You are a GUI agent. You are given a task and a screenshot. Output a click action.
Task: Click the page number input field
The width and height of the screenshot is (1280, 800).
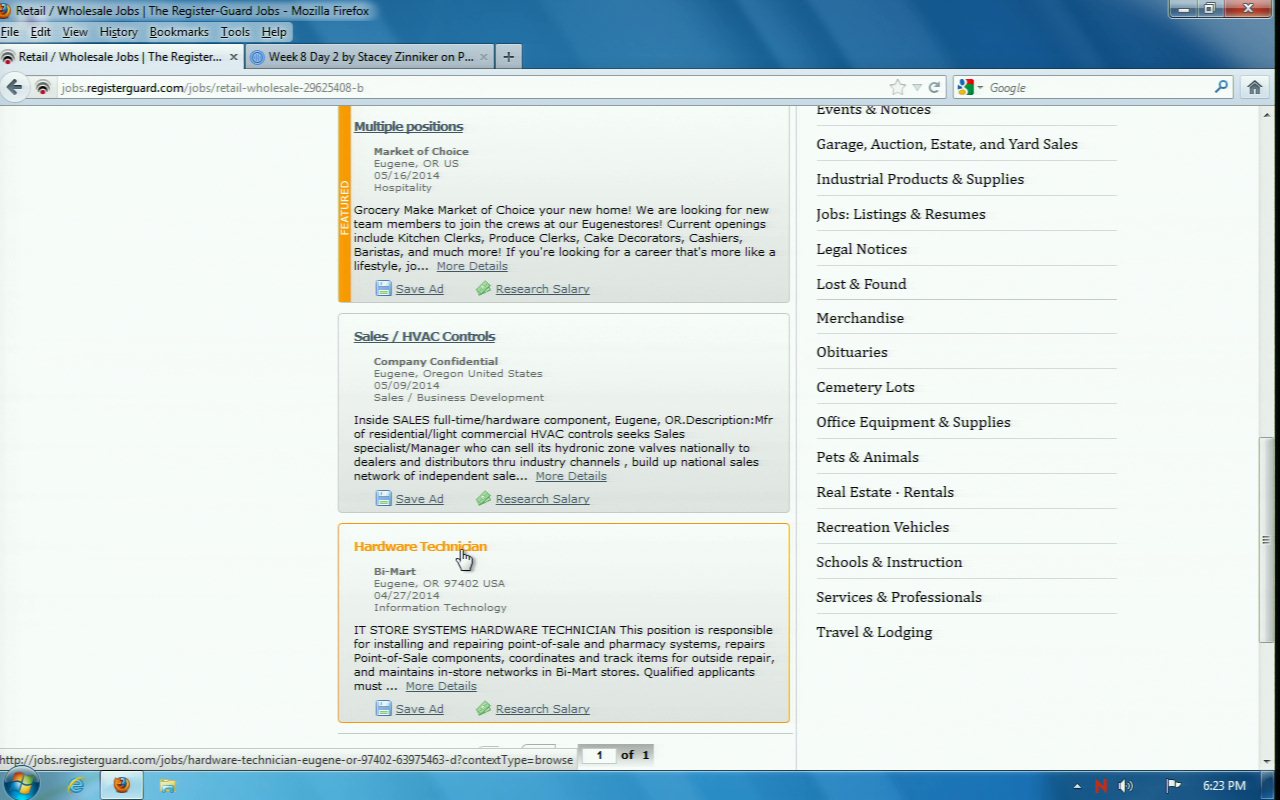(599, 755)
